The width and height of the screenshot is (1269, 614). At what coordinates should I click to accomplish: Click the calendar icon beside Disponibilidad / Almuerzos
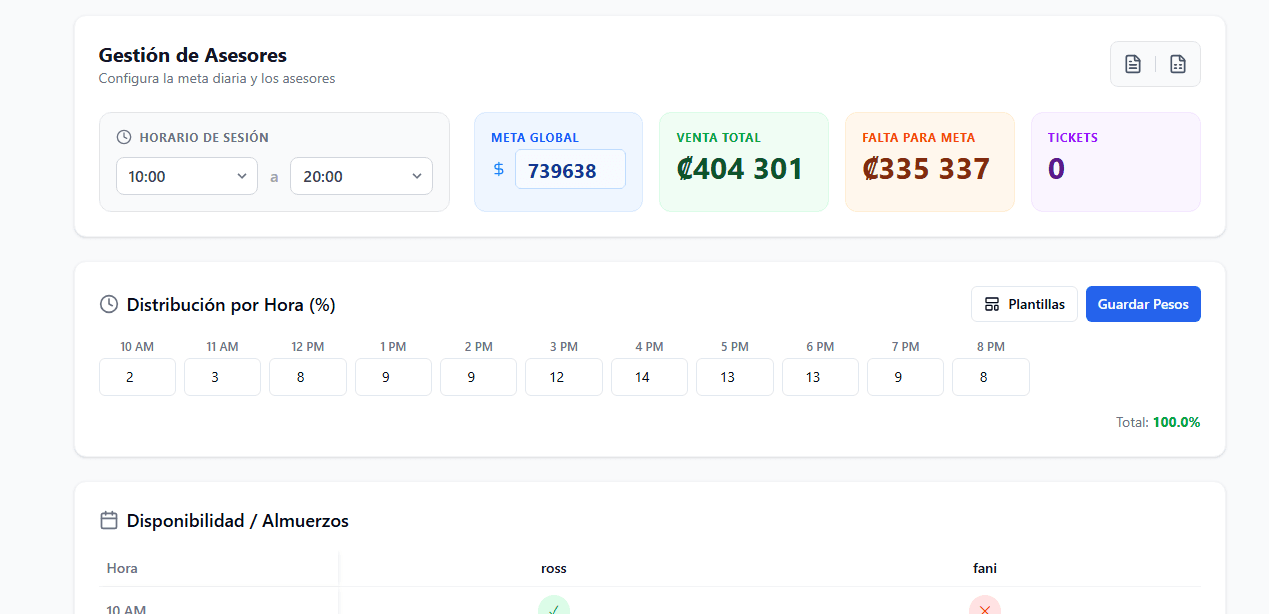109,520
